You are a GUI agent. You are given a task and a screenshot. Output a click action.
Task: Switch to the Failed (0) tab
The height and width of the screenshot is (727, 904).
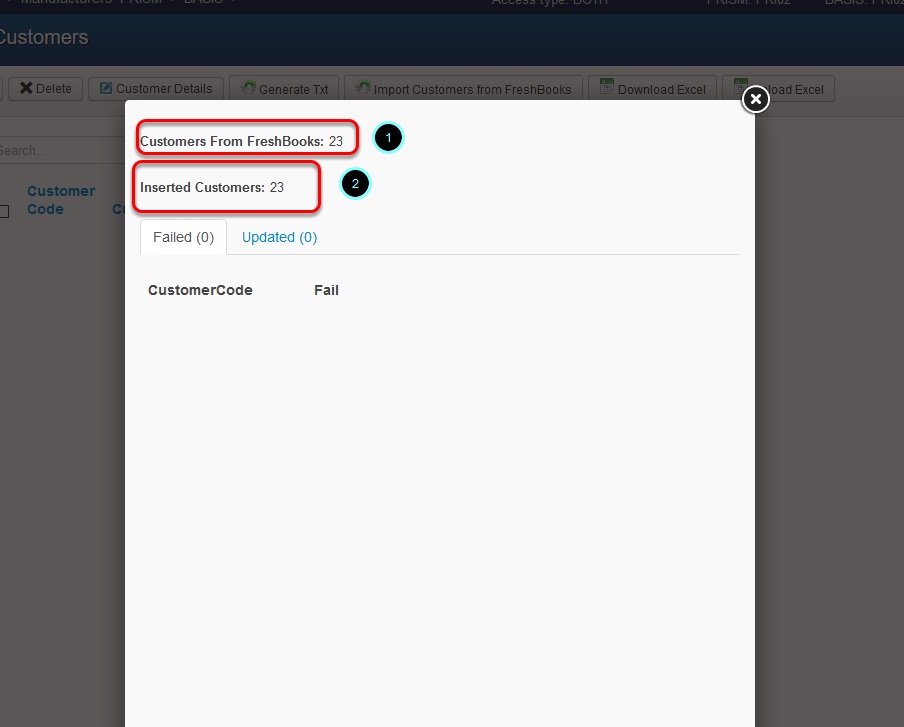[183, 237]
